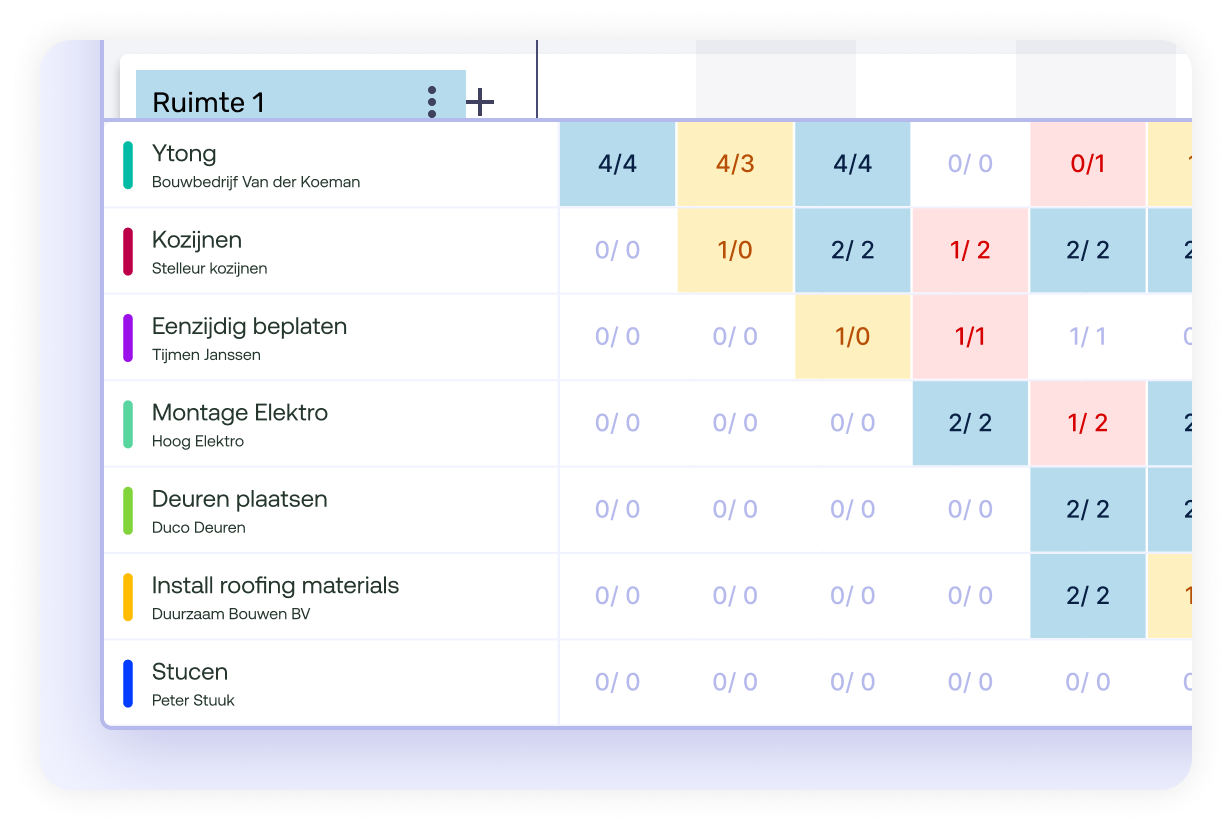Screen dimensions: 1232x830
Task: Open the Ytong task row
Action: tap(184, 154)
